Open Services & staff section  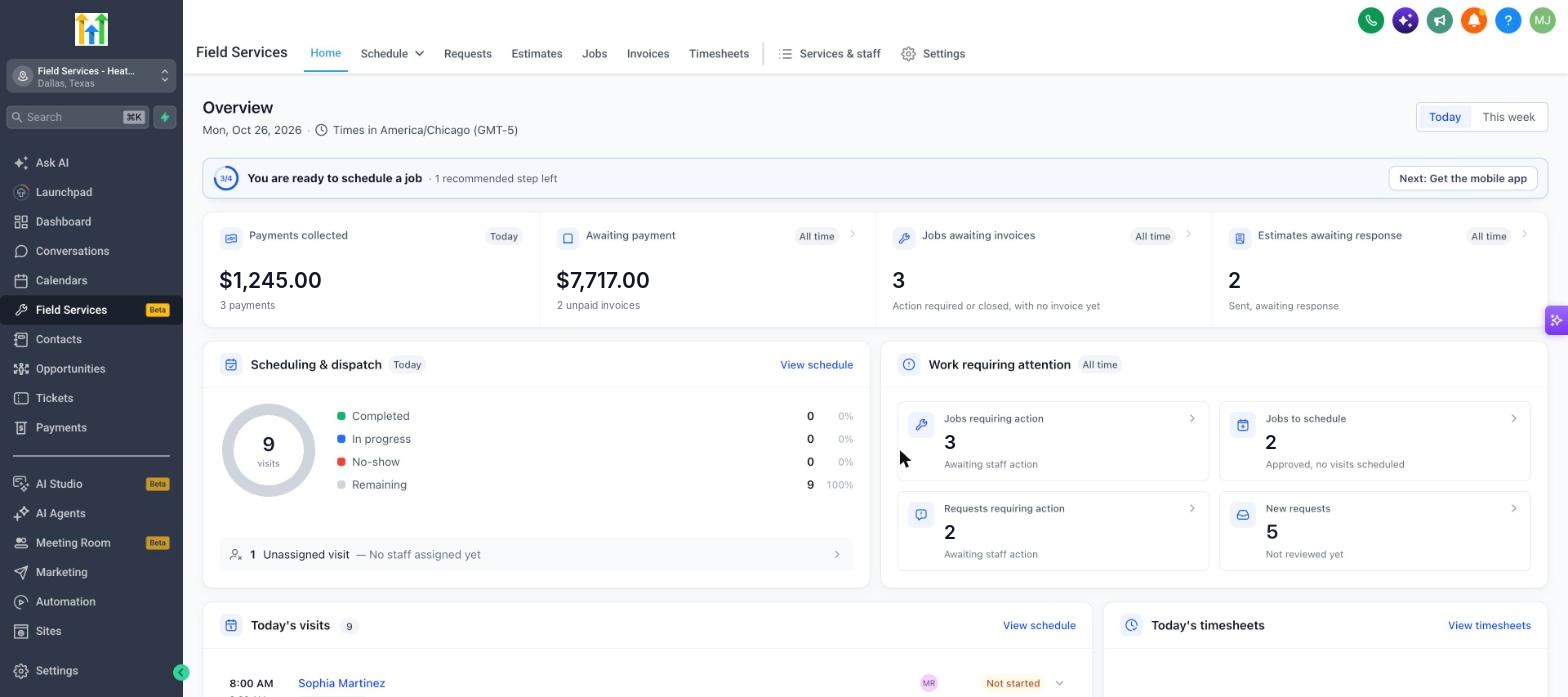click(829, 54)
